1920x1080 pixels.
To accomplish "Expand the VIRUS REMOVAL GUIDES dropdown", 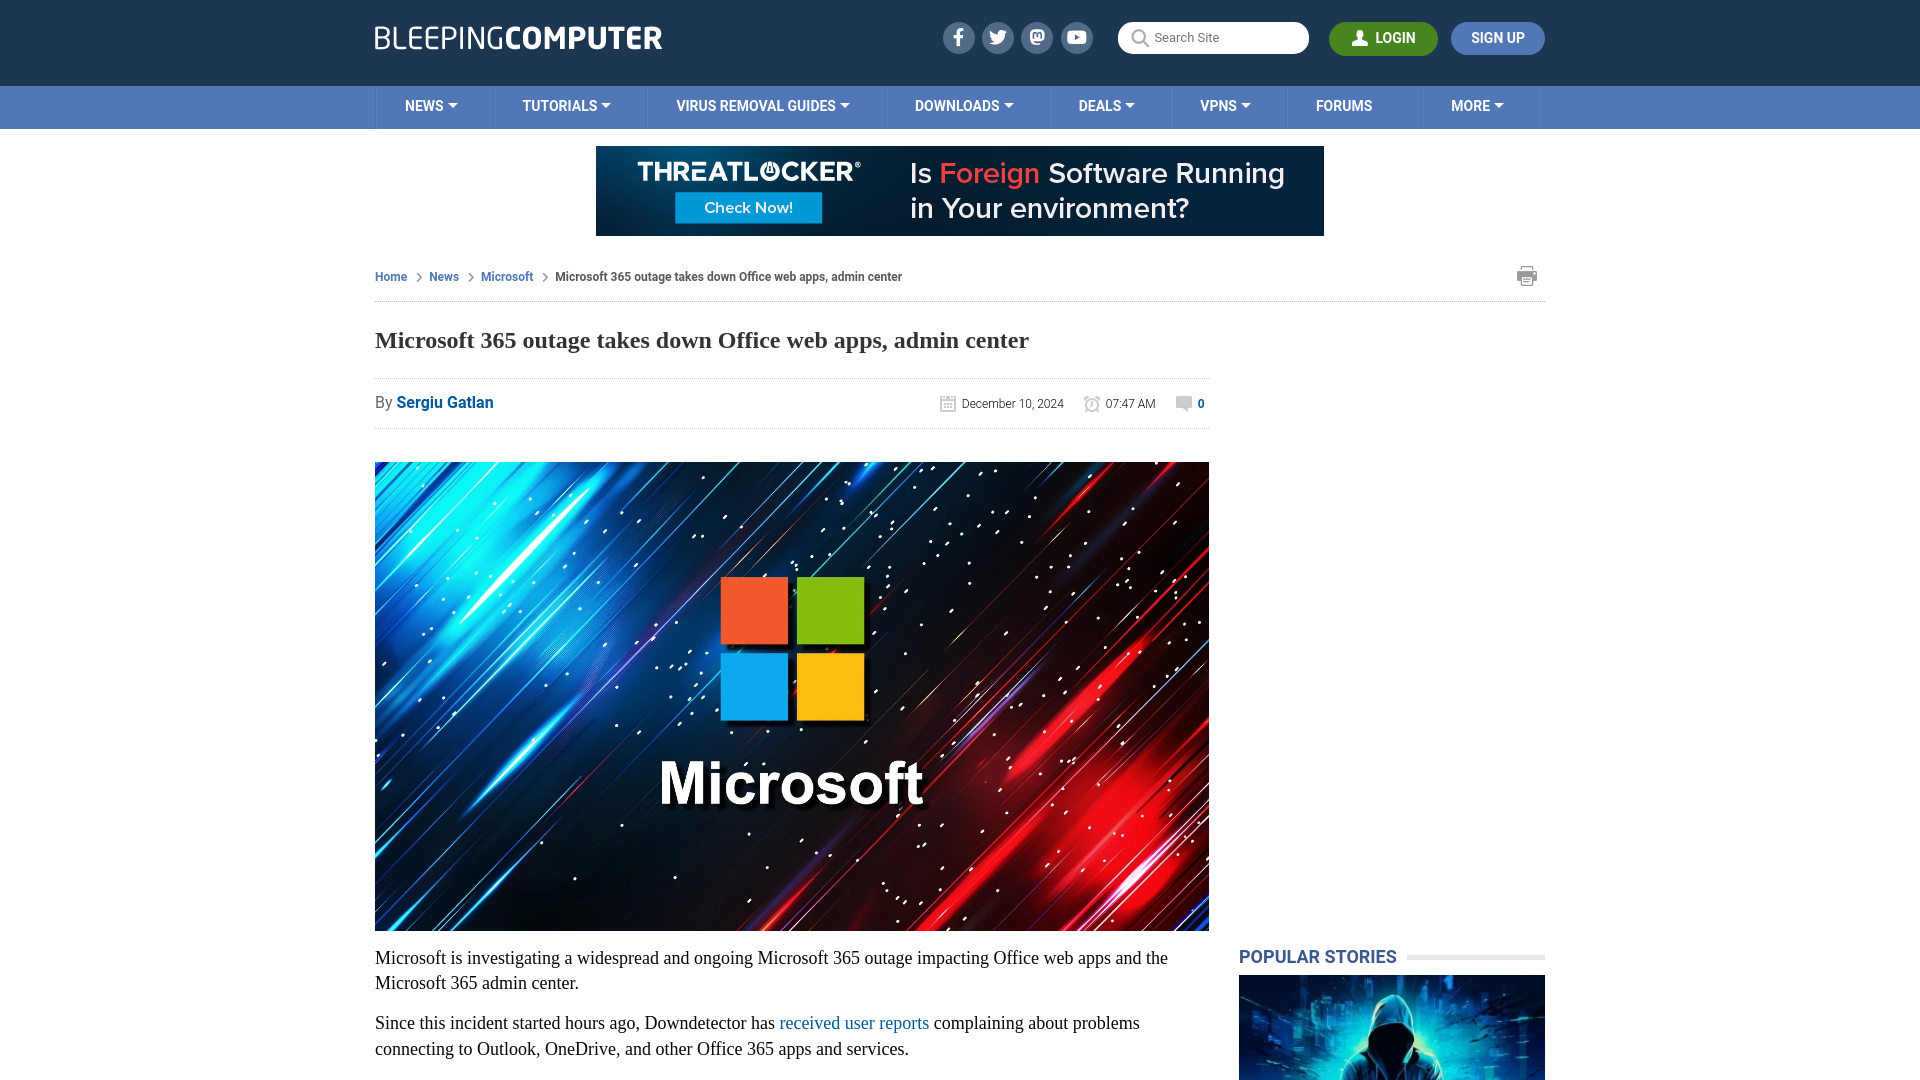I will pyautogui.click(x=761, y=107).
